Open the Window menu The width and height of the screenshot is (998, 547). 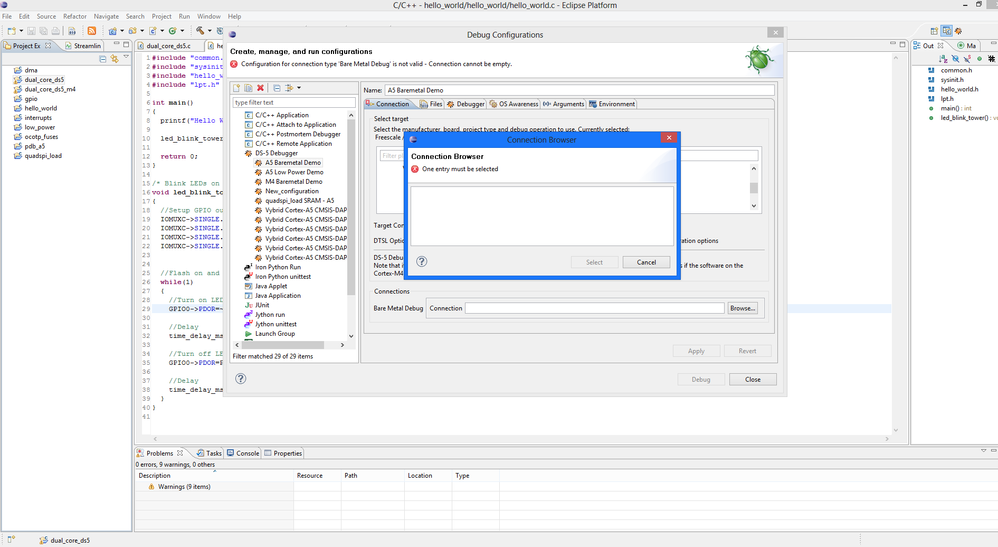pyautogui.click(x=209, y=16)
